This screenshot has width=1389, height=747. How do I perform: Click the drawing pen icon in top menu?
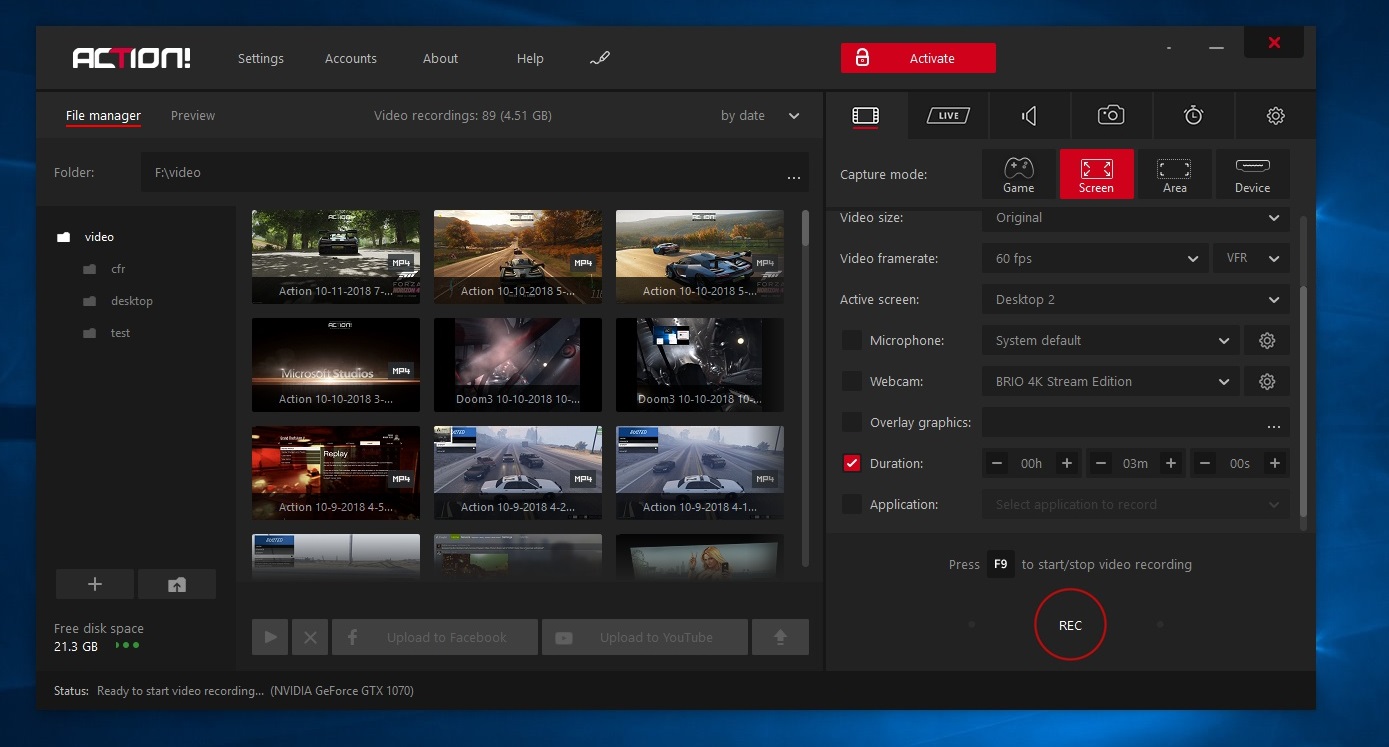point(600,58)
